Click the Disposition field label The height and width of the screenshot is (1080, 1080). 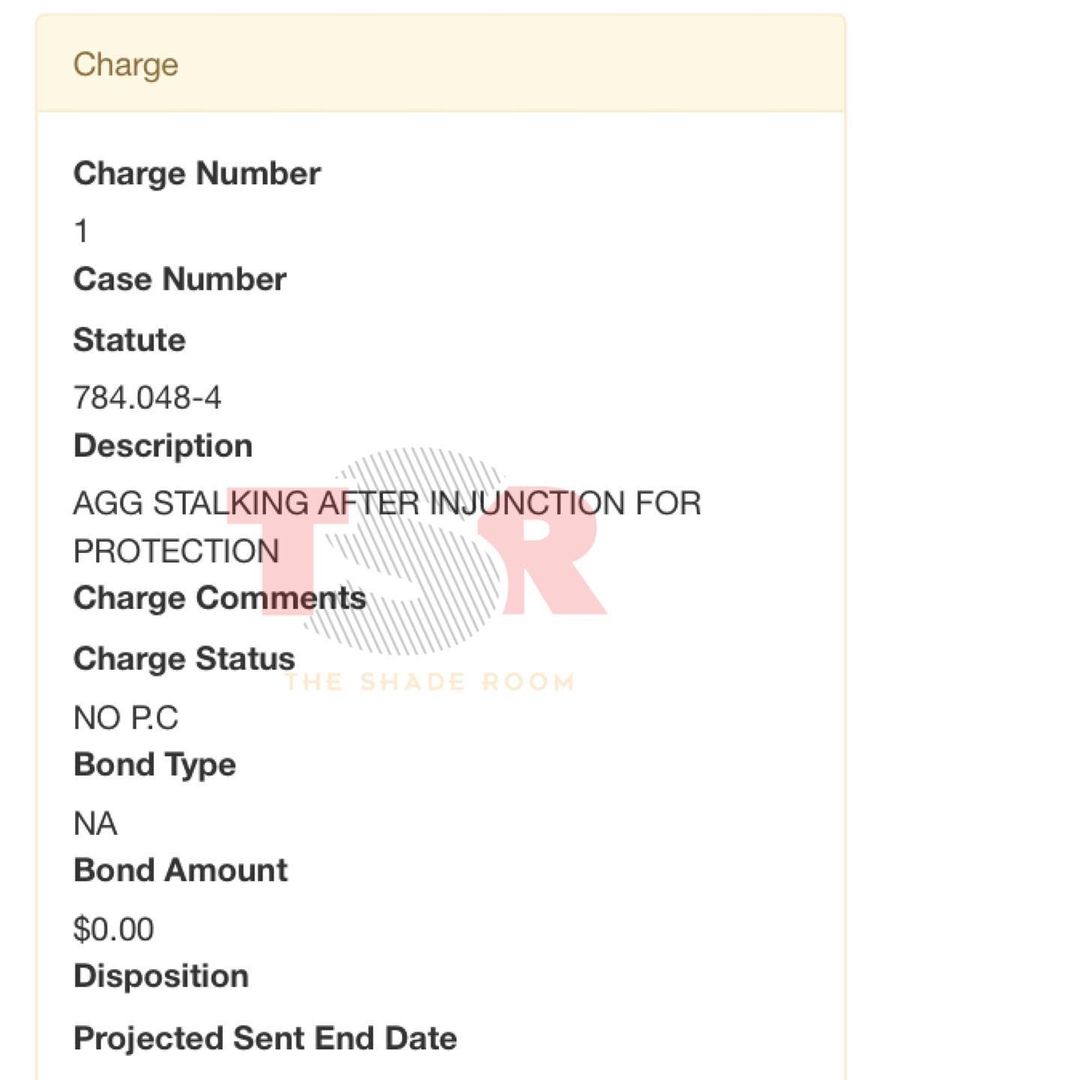(161, 977)
